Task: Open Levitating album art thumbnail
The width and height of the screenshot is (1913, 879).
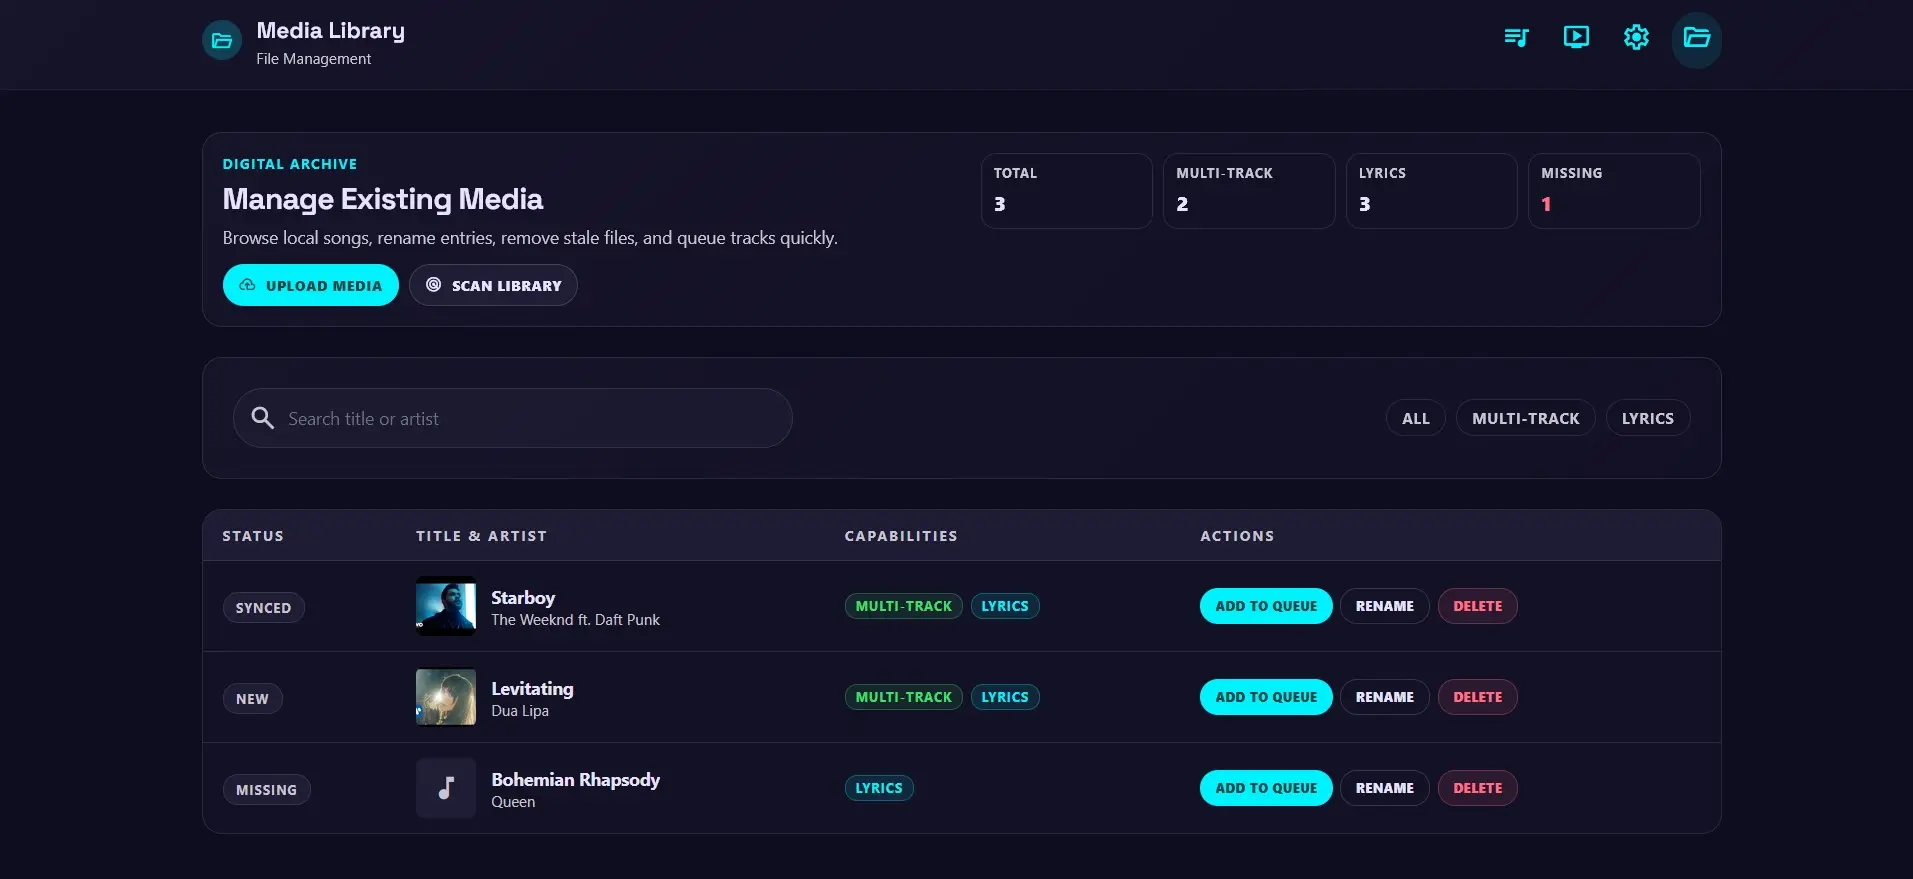Action: (x=446, y=697)
